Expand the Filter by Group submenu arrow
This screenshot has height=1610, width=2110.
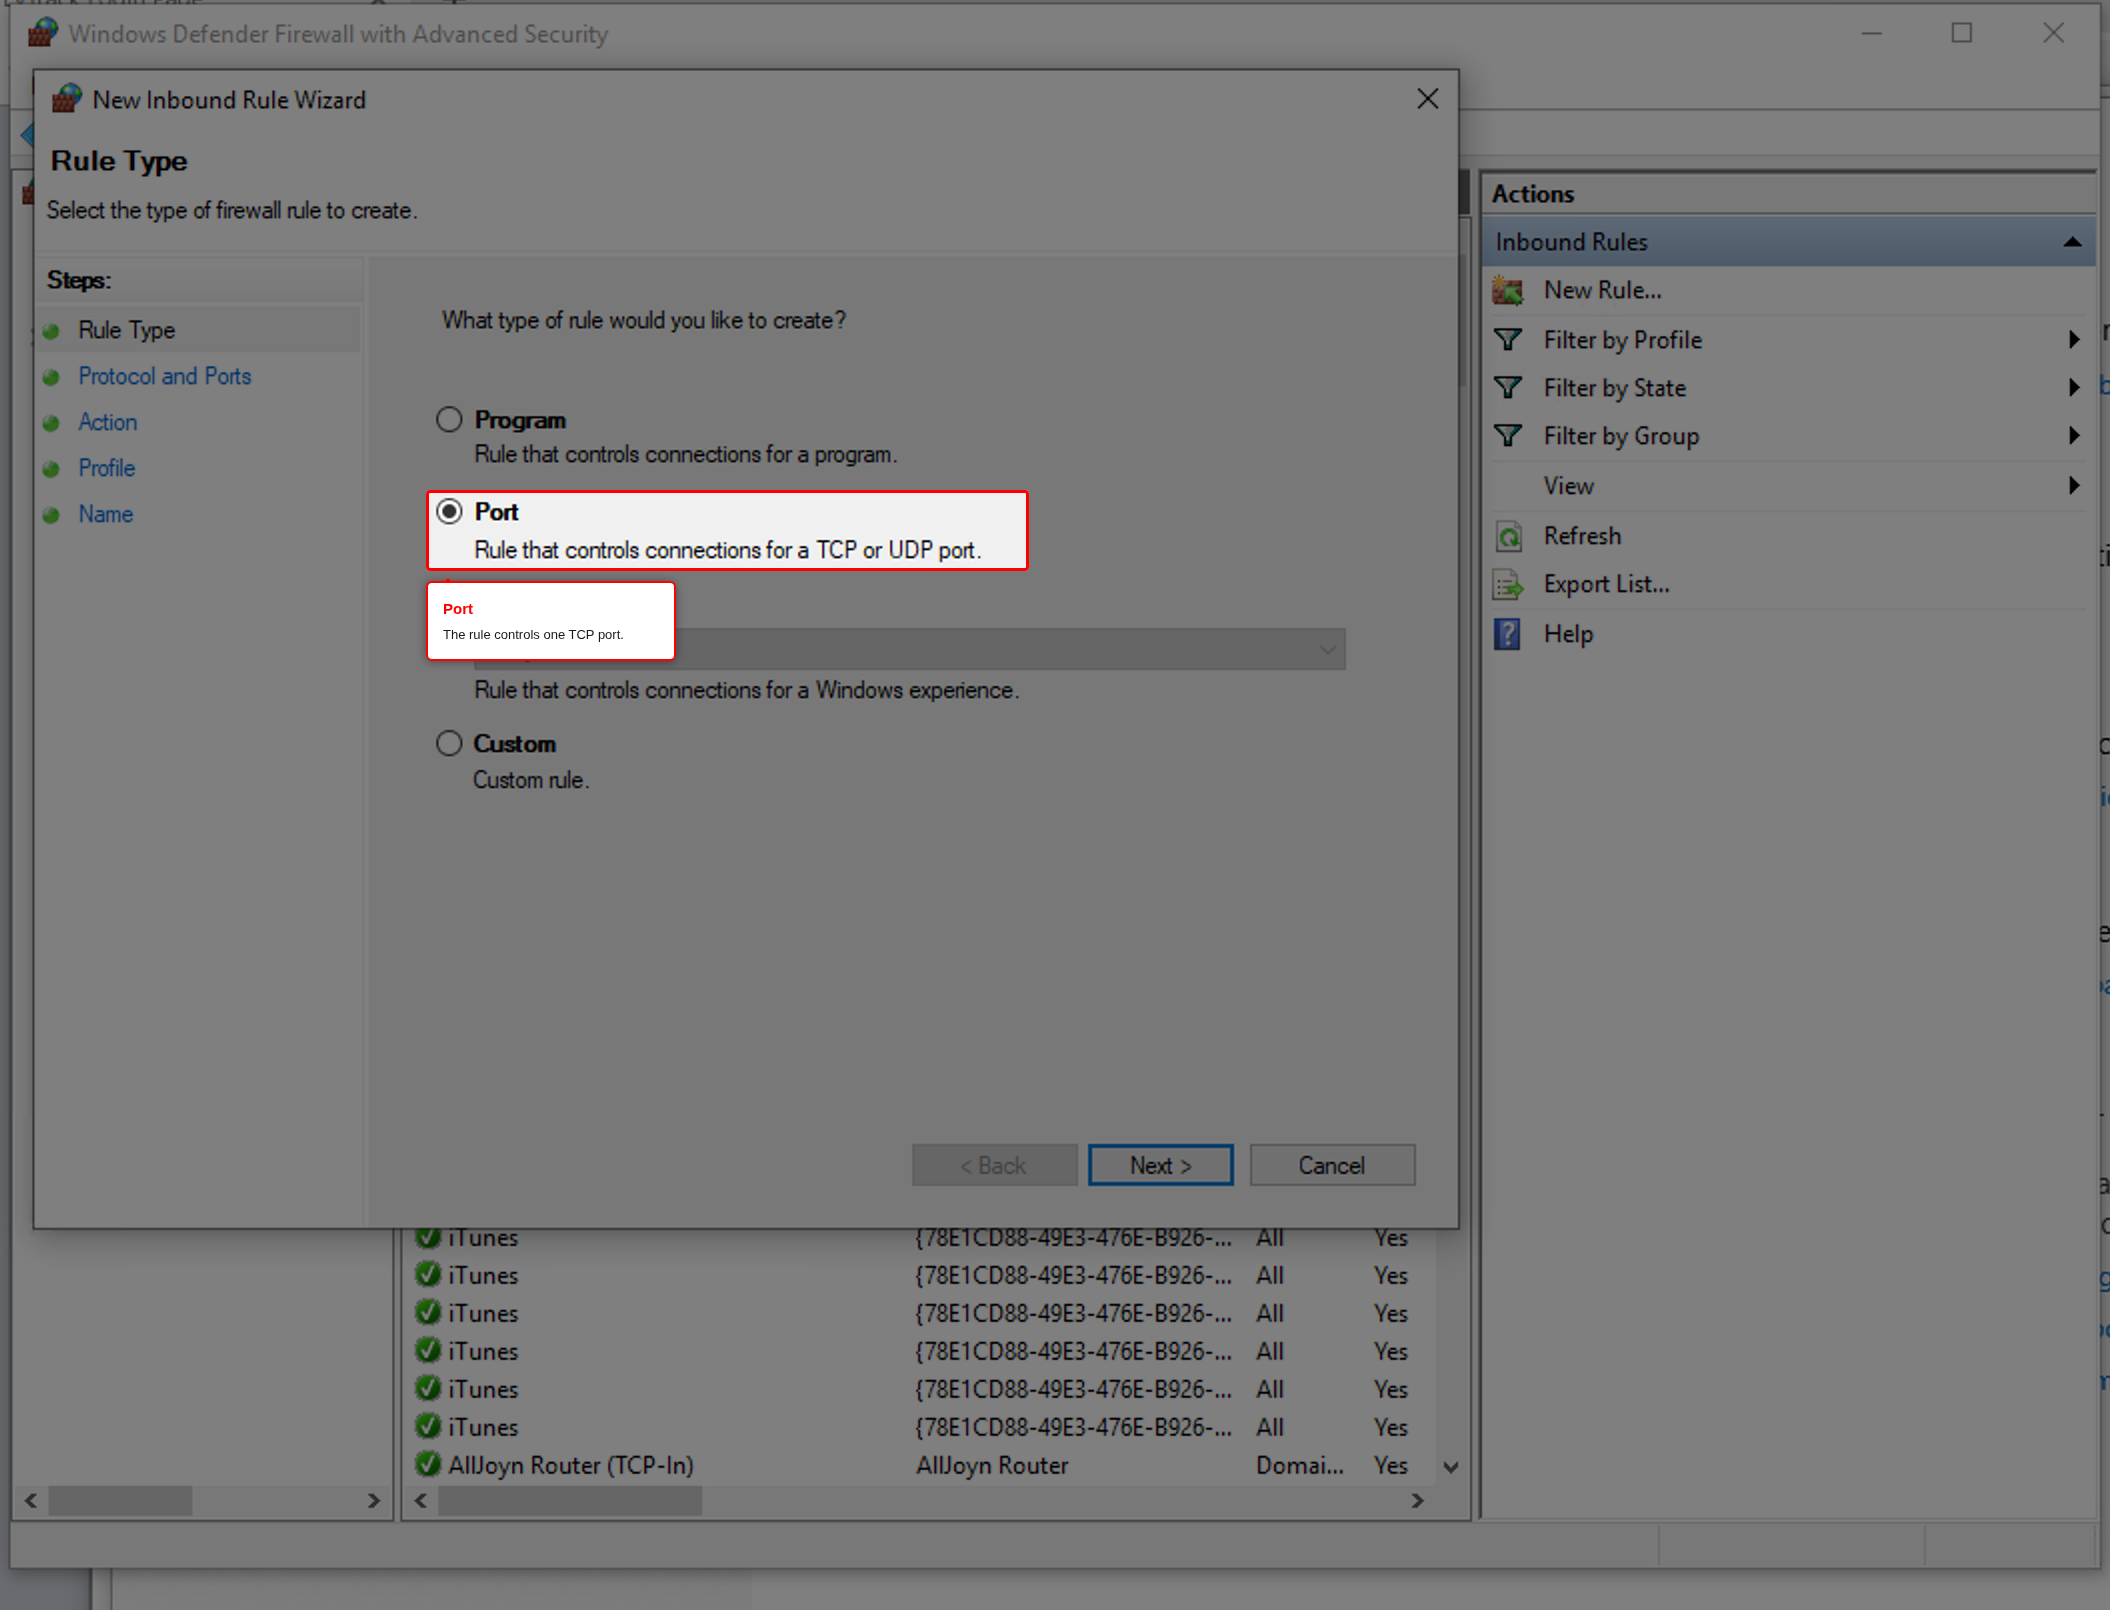click(x=2074, y=436)
